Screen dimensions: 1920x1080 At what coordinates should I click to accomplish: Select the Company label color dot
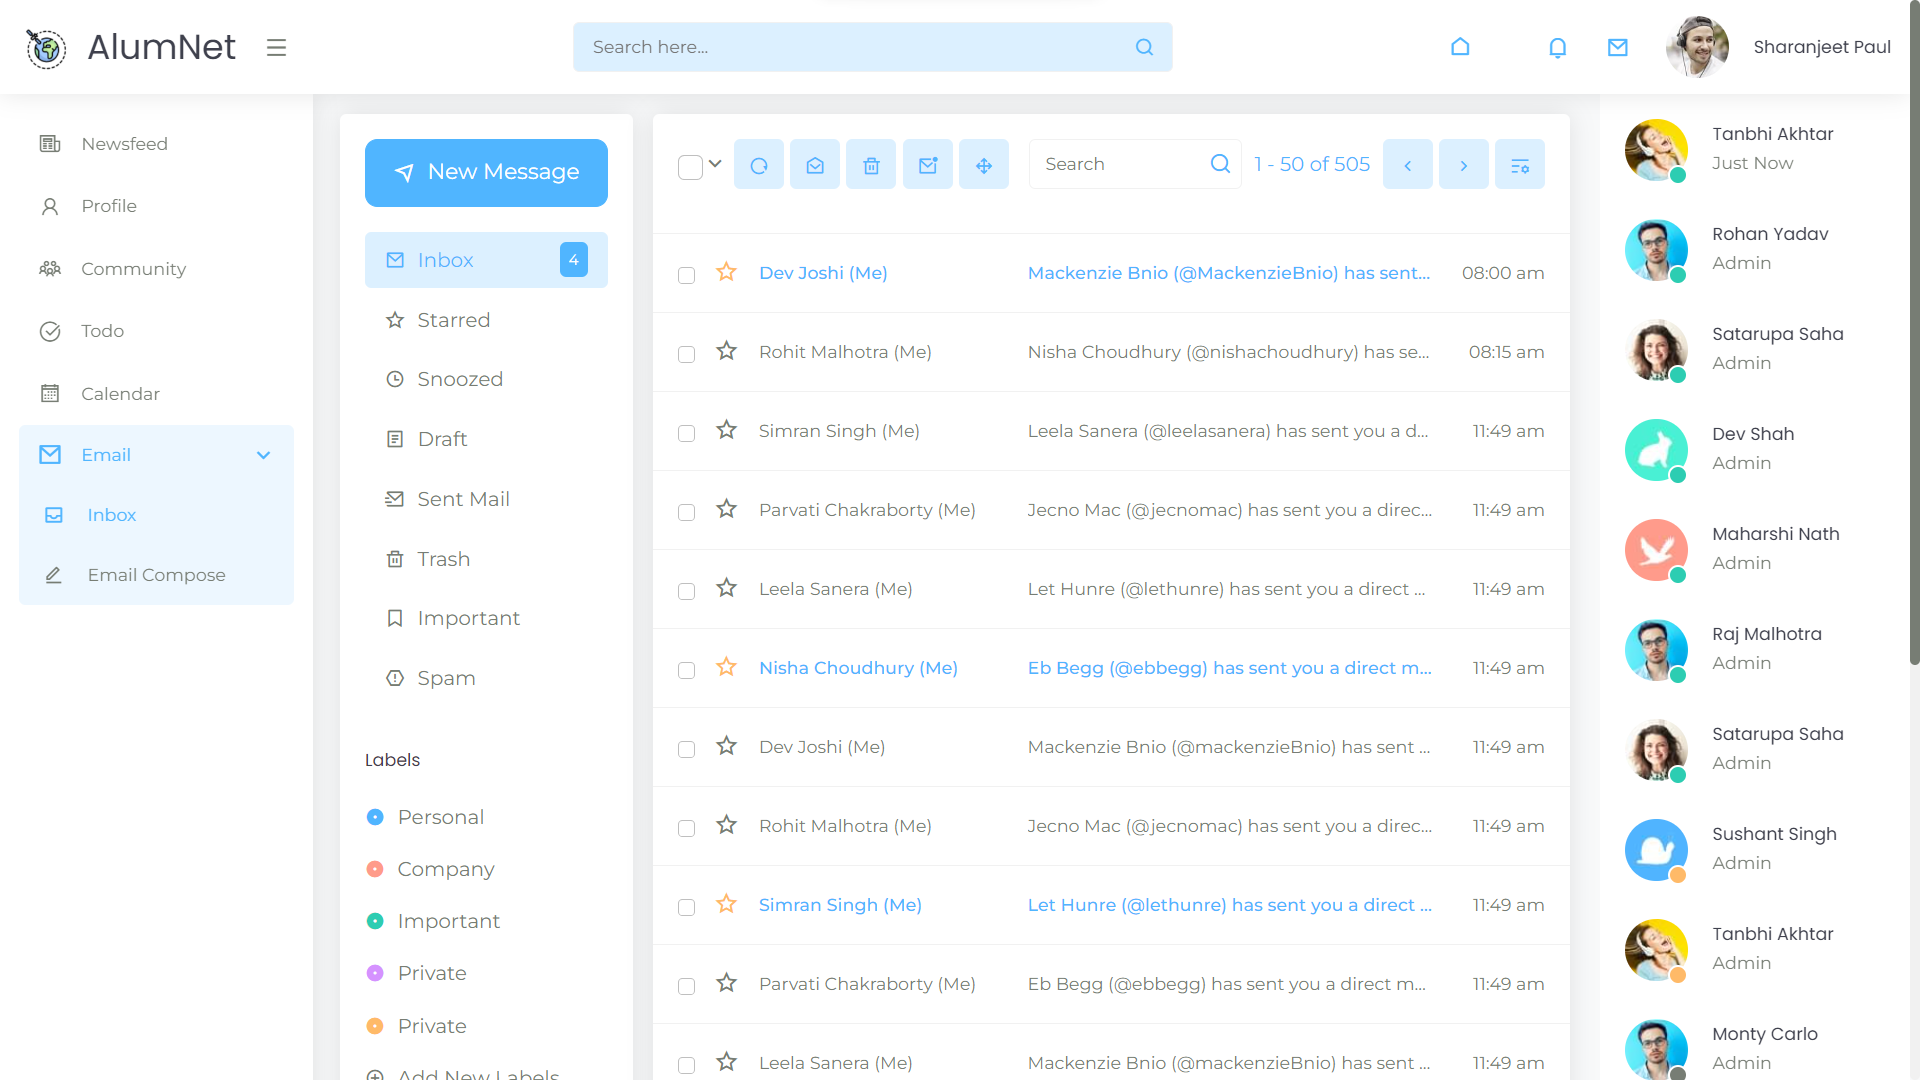click(375, 869)
